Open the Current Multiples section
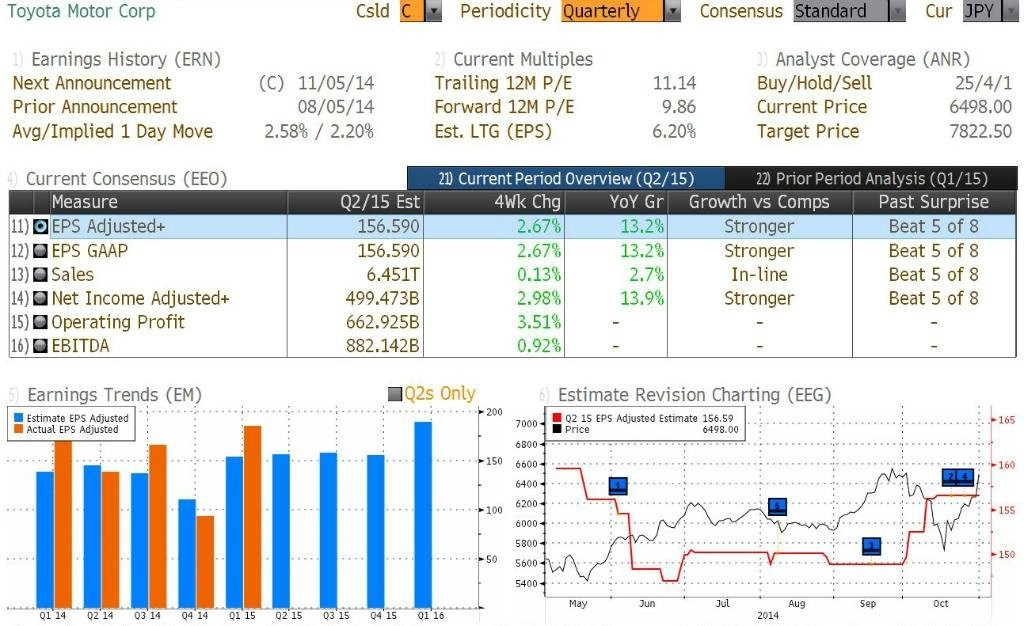 523,59
